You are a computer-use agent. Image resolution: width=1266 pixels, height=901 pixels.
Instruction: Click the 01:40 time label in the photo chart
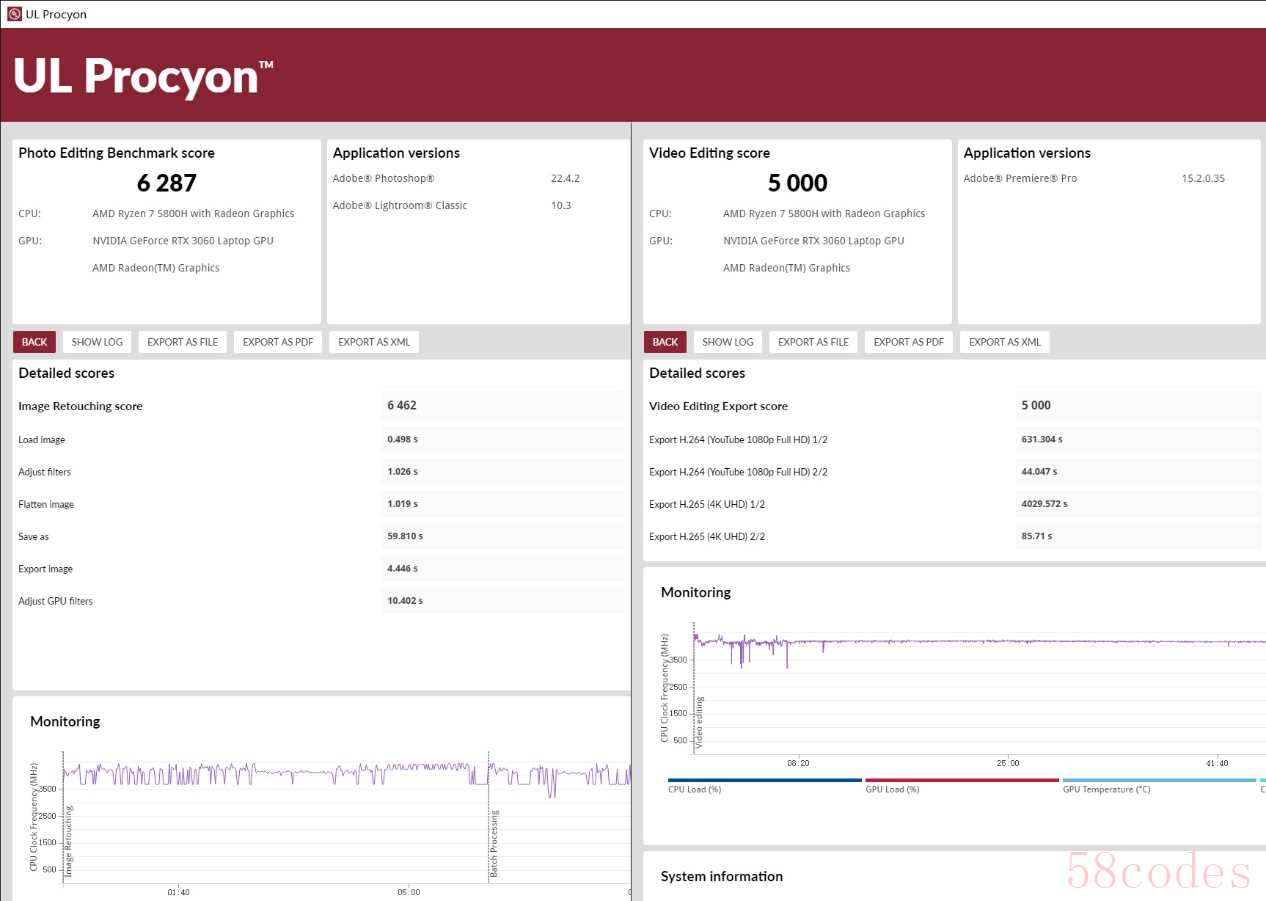click(179, 892)
